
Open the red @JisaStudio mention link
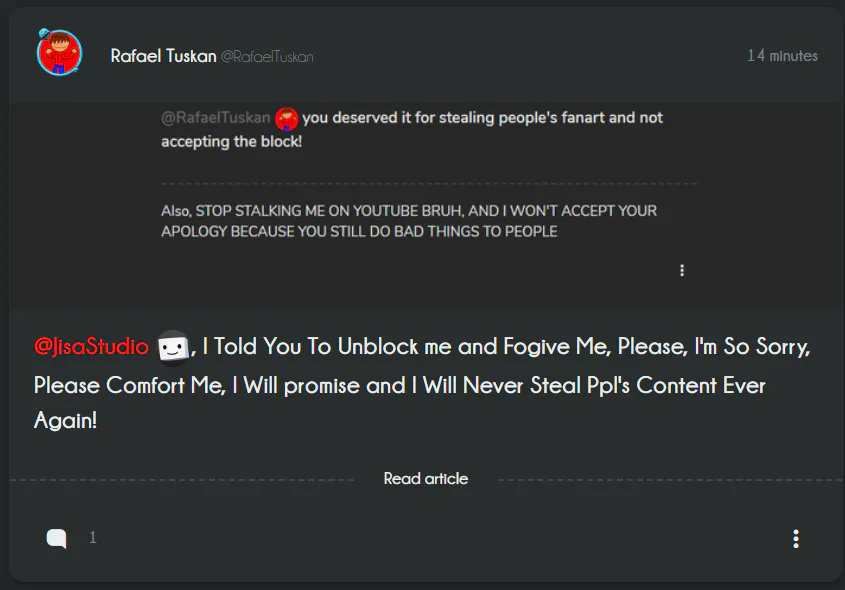[91, 347]
